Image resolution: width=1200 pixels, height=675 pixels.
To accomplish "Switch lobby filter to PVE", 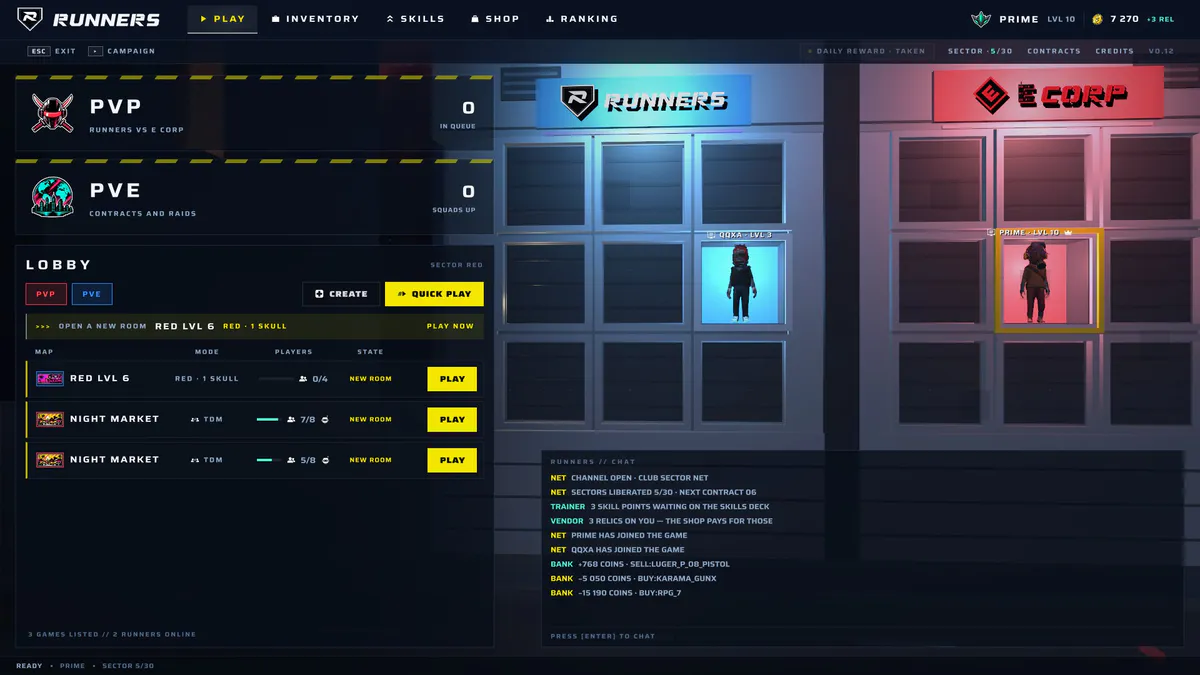I will 92,294.
